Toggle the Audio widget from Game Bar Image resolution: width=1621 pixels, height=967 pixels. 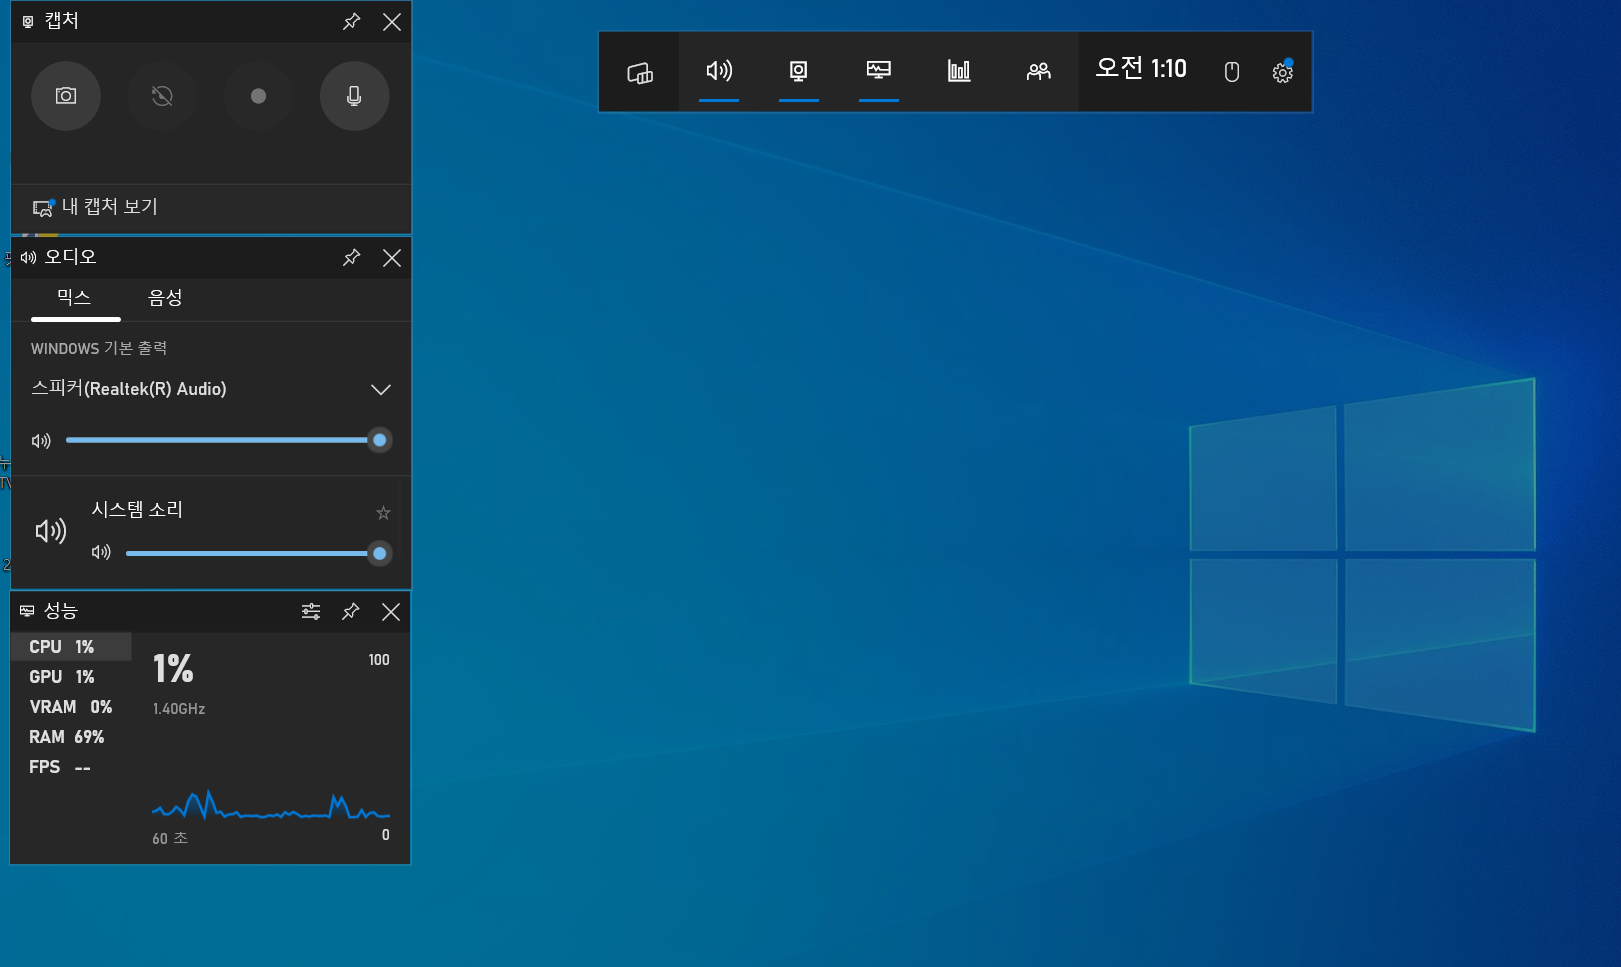click(x=719, y=72)
